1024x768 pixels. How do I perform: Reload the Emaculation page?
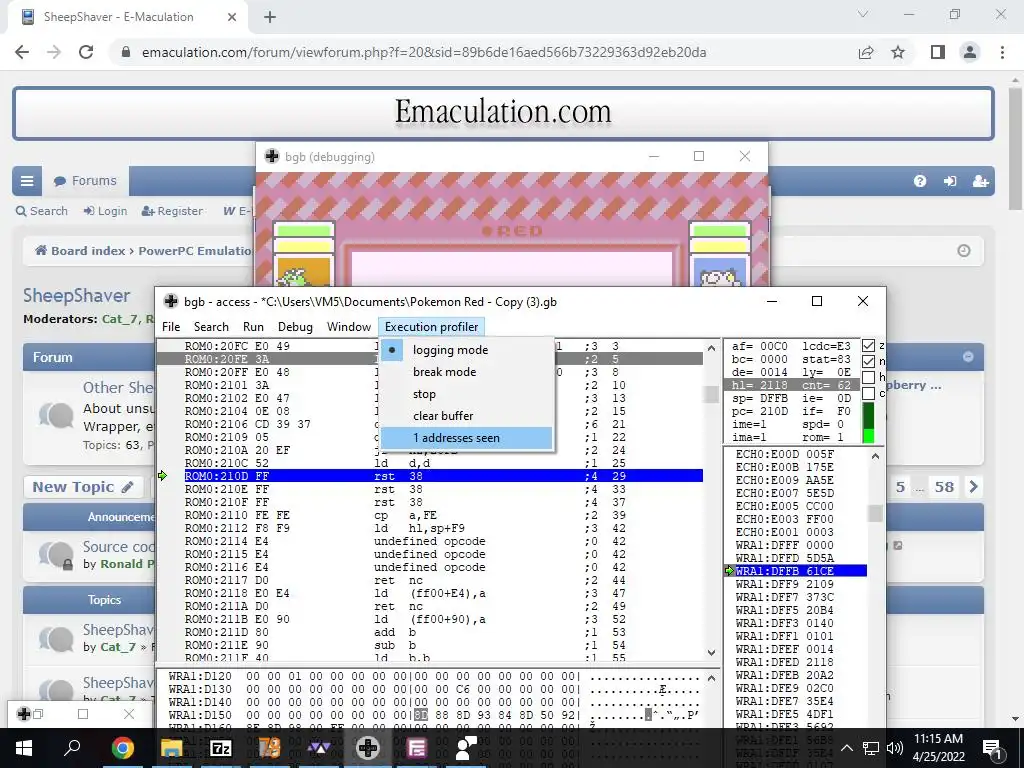[x=86, y=52]
